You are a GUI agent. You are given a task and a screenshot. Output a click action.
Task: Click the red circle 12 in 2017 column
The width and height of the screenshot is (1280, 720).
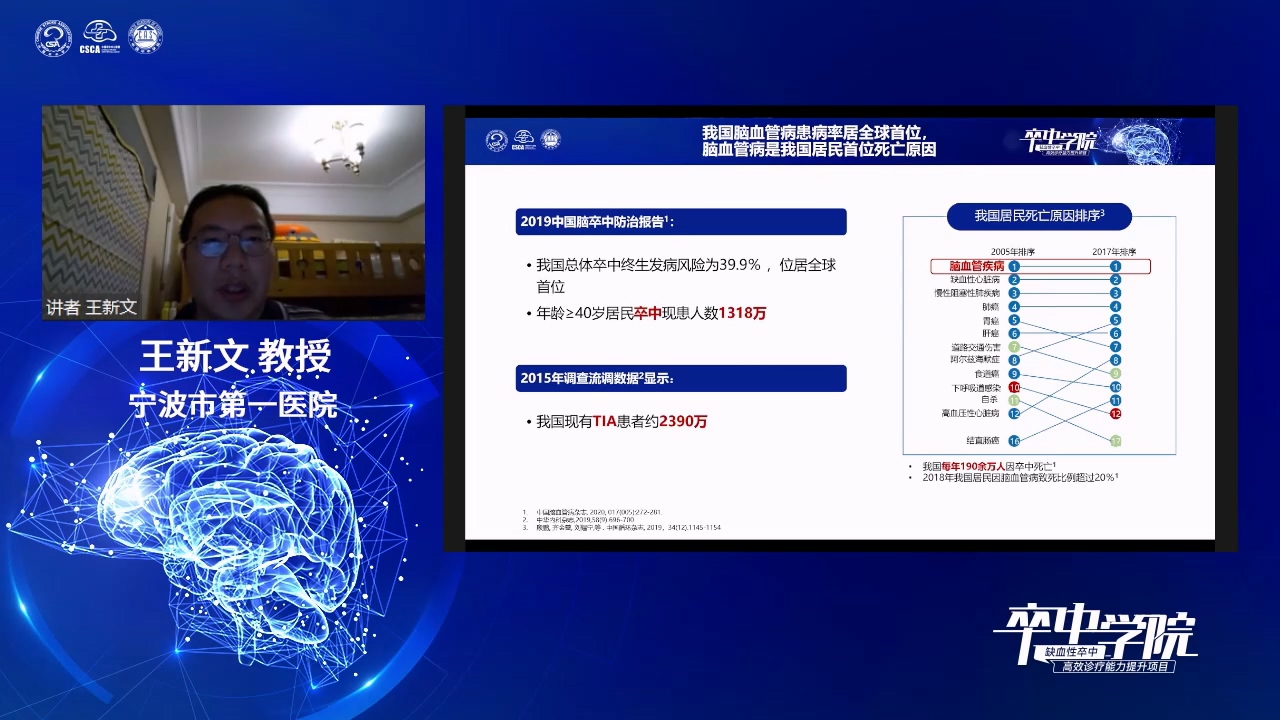1116,413
